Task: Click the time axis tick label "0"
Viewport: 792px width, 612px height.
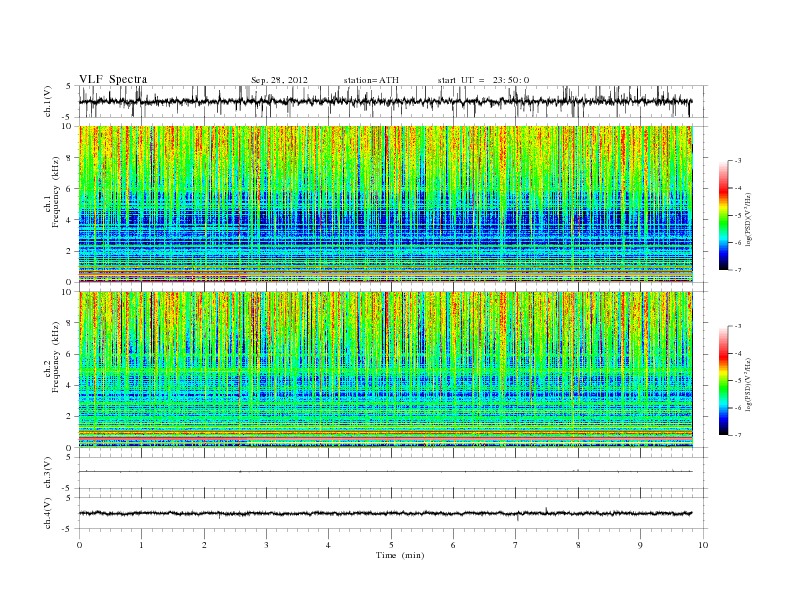Action: (x=79, y=545)
